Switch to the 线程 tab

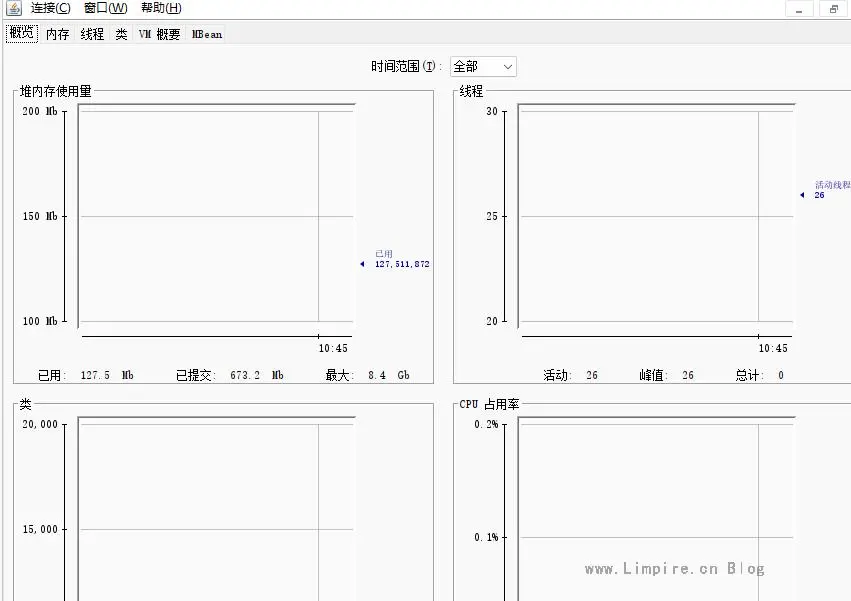[92, 34]
